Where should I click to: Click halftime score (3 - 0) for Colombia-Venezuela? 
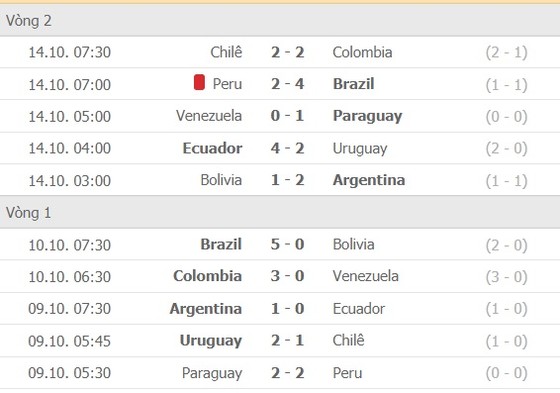[506, 277]
